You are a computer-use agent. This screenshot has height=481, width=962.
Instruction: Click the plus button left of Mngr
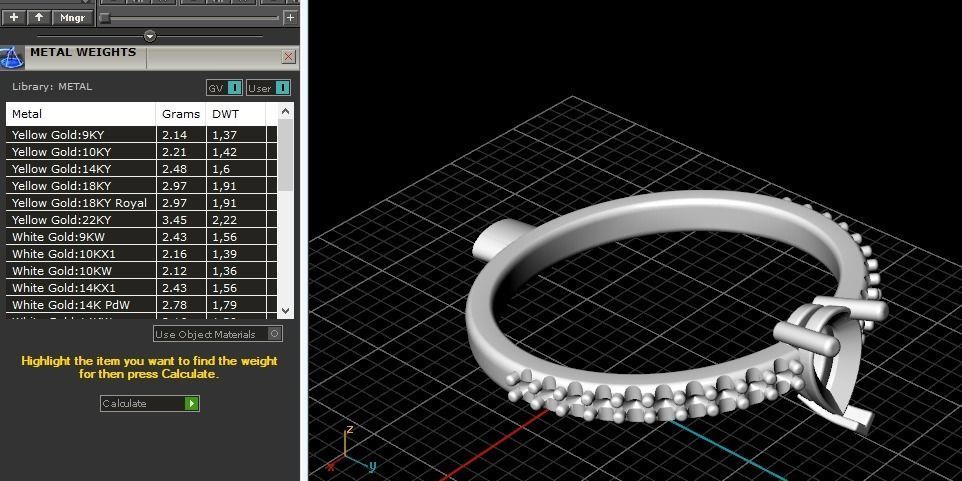click(13, 17)
